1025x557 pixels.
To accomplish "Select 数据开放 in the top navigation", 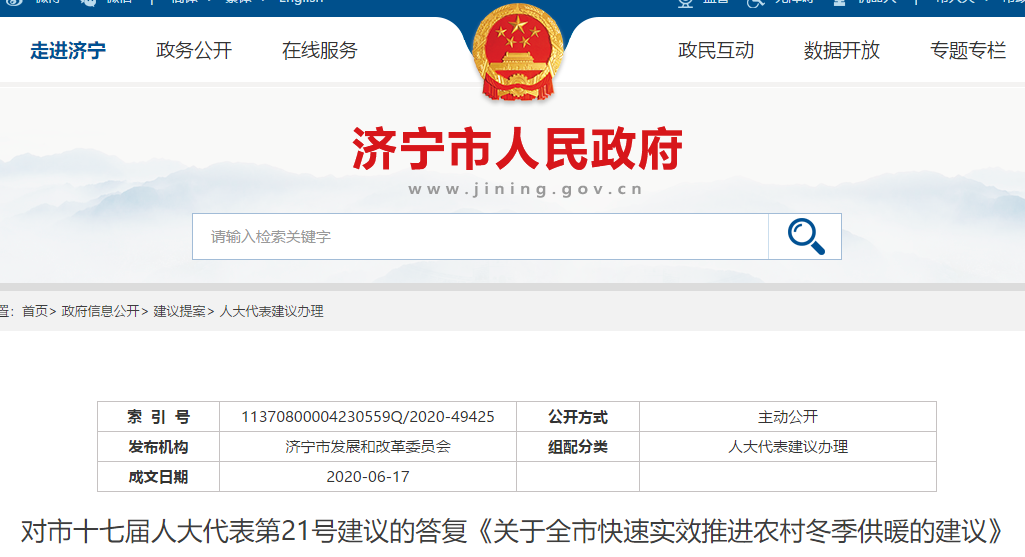I will tap(842, 51).
